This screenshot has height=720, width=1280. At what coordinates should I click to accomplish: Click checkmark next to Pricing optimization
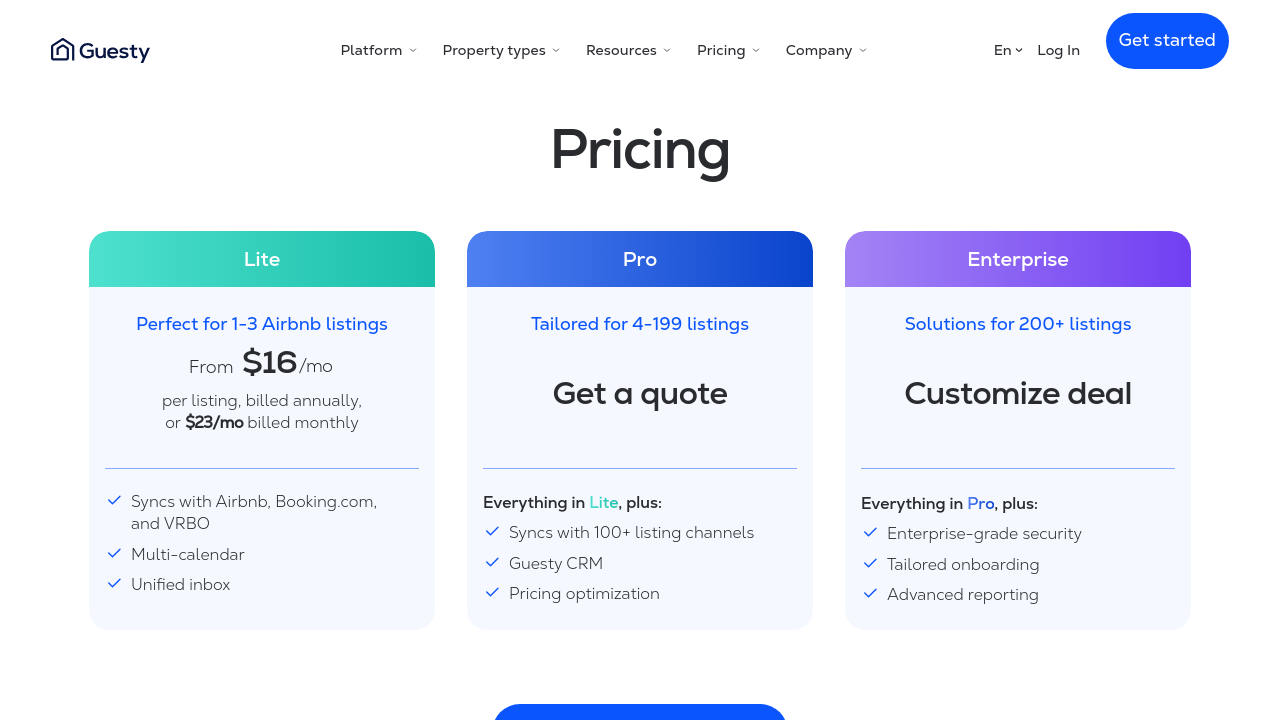(492, 592)
